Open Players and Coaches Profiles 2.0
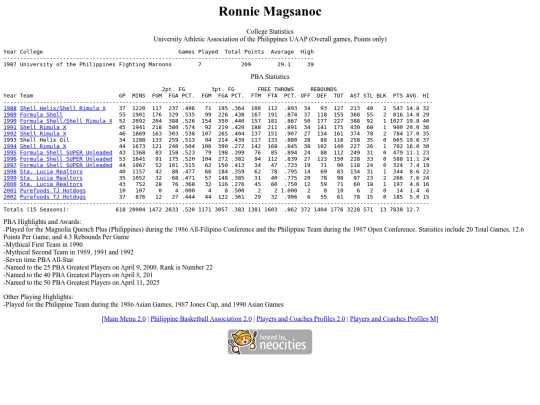 pos(301,319)
